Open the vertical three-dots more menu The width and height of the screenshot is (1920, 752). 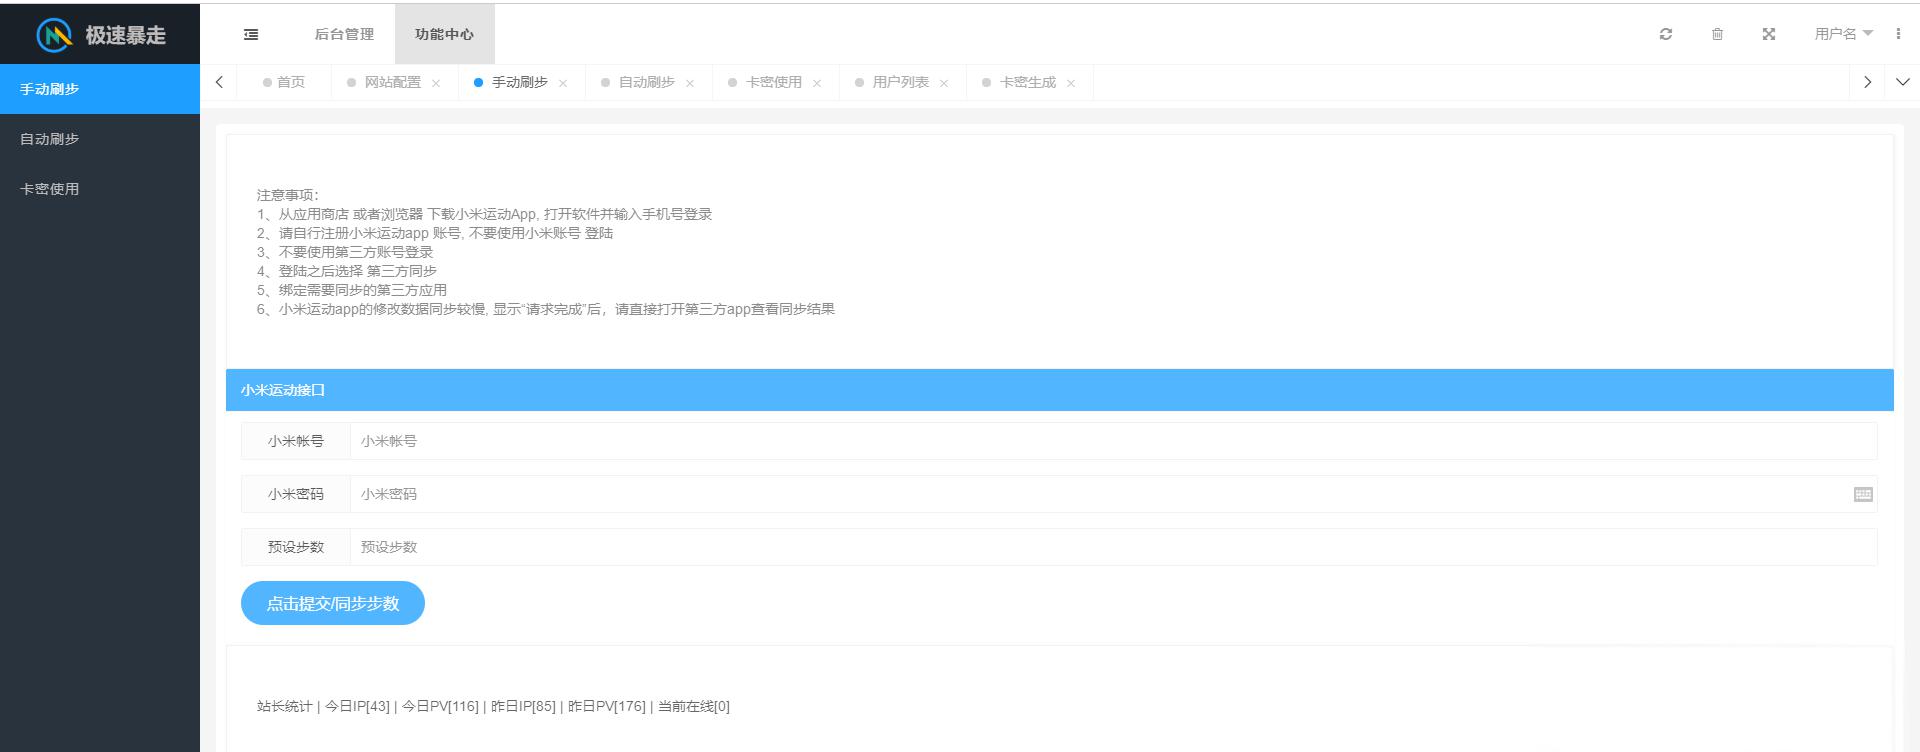click(1898, 34)
